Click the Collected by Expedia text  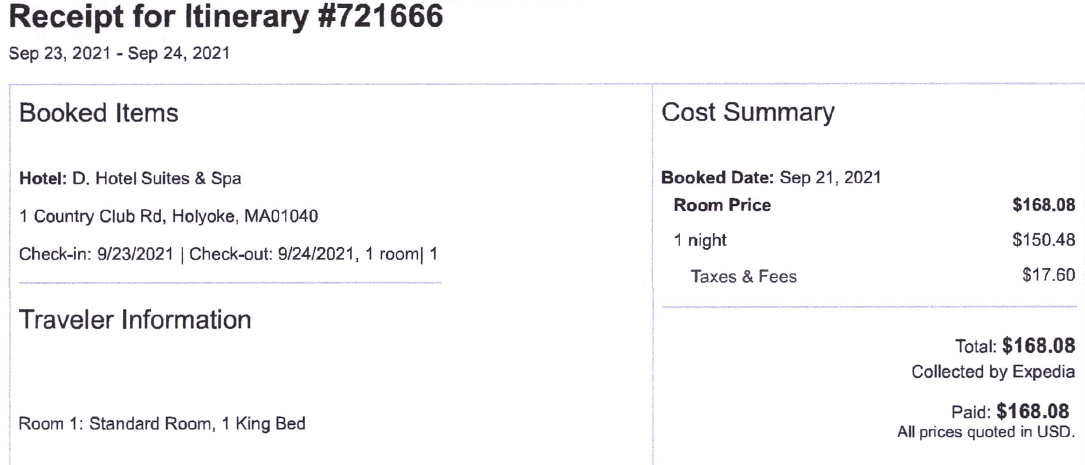click(x=994, y=372)
